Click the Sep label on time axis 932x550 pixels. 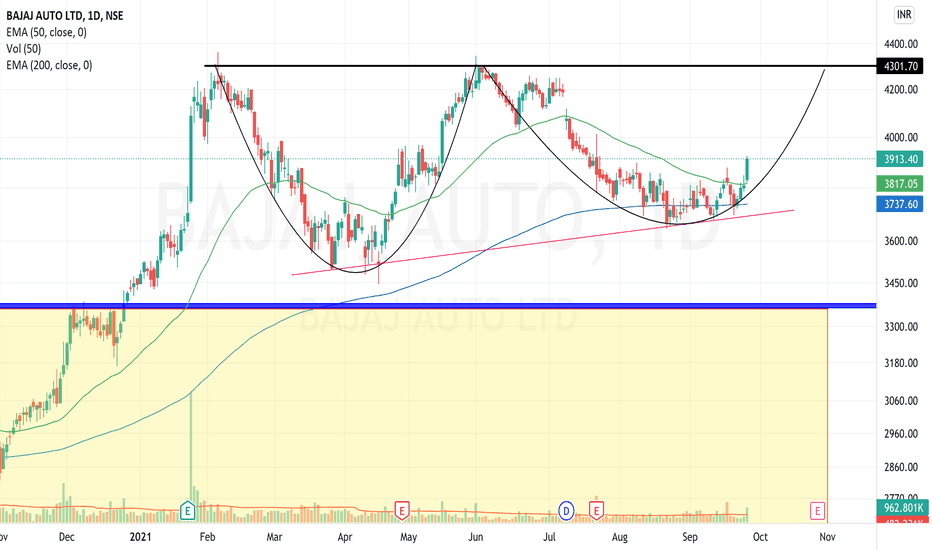coord(689,537)
